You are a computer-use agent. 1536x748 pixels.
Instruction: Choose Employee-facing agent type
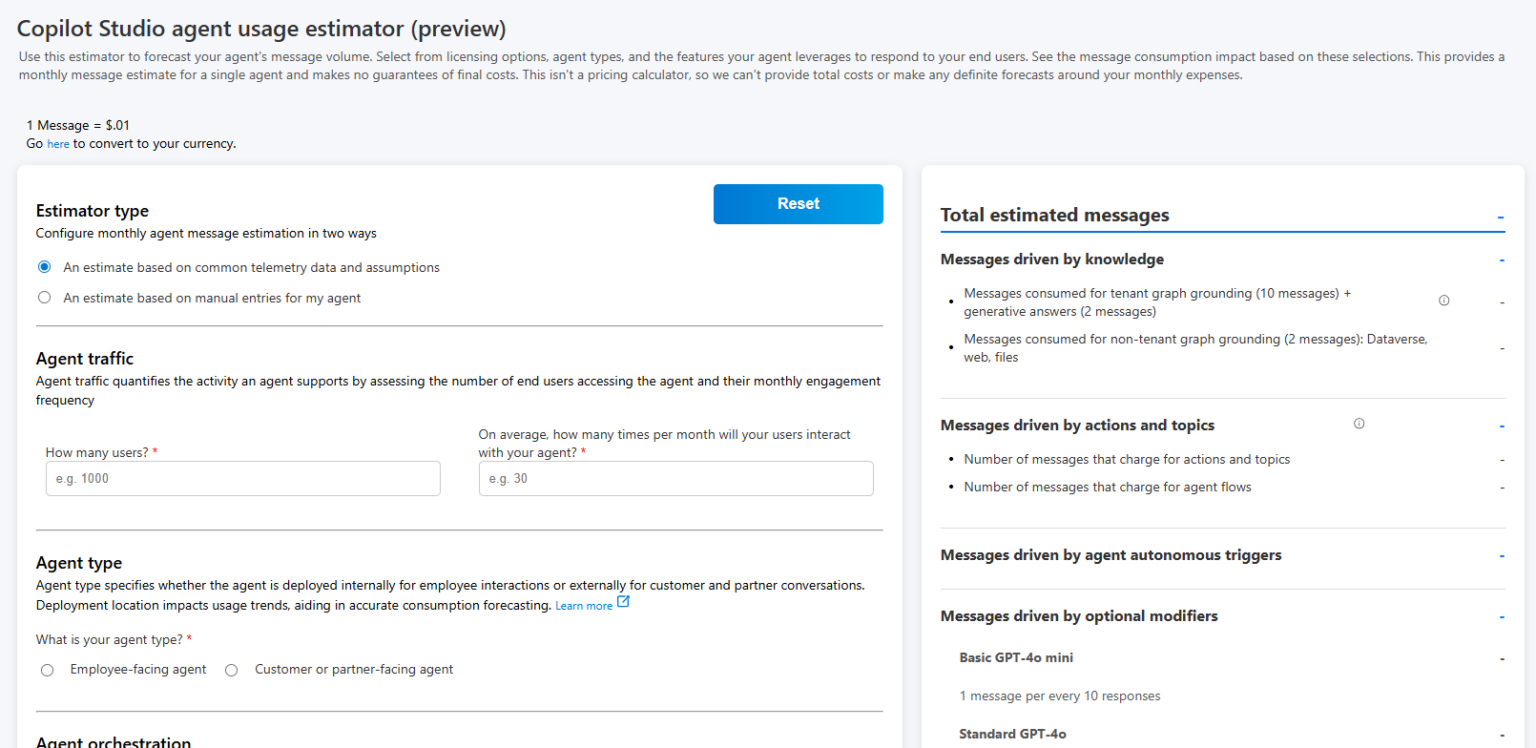click(x=47, y=670)
